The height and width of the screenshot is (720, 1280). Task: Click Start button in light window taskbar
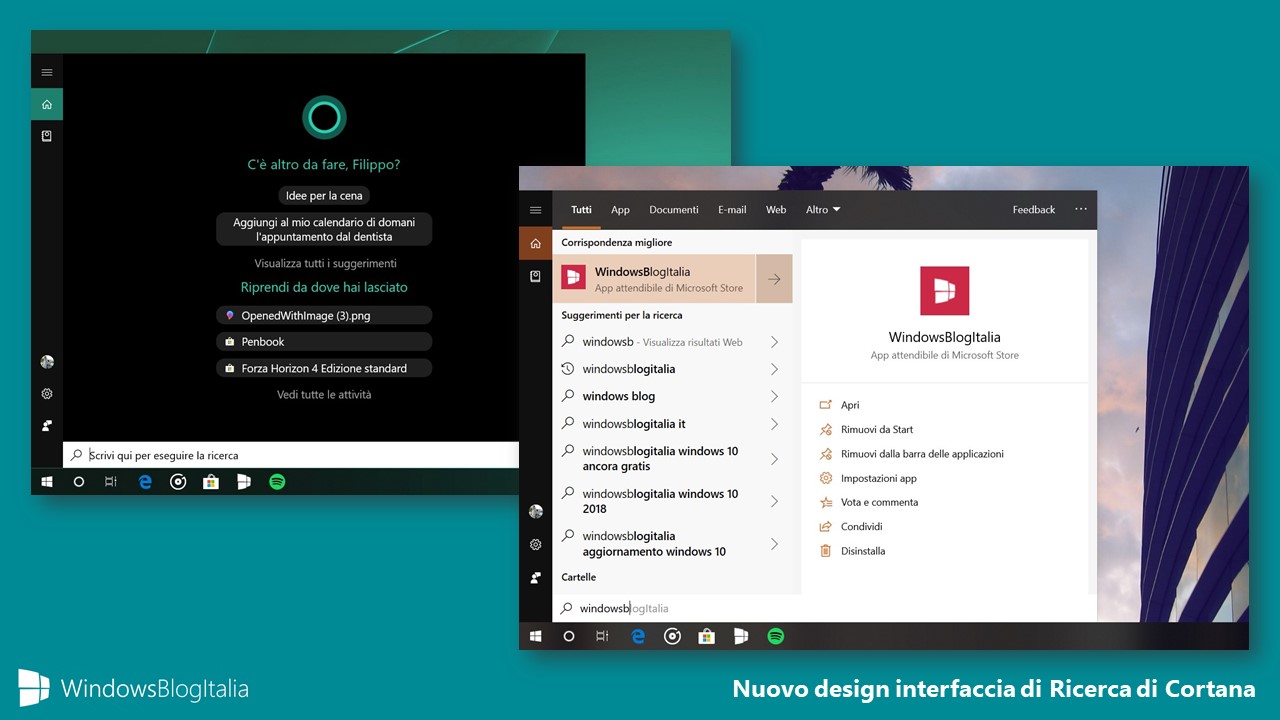[x=536, y=636]
